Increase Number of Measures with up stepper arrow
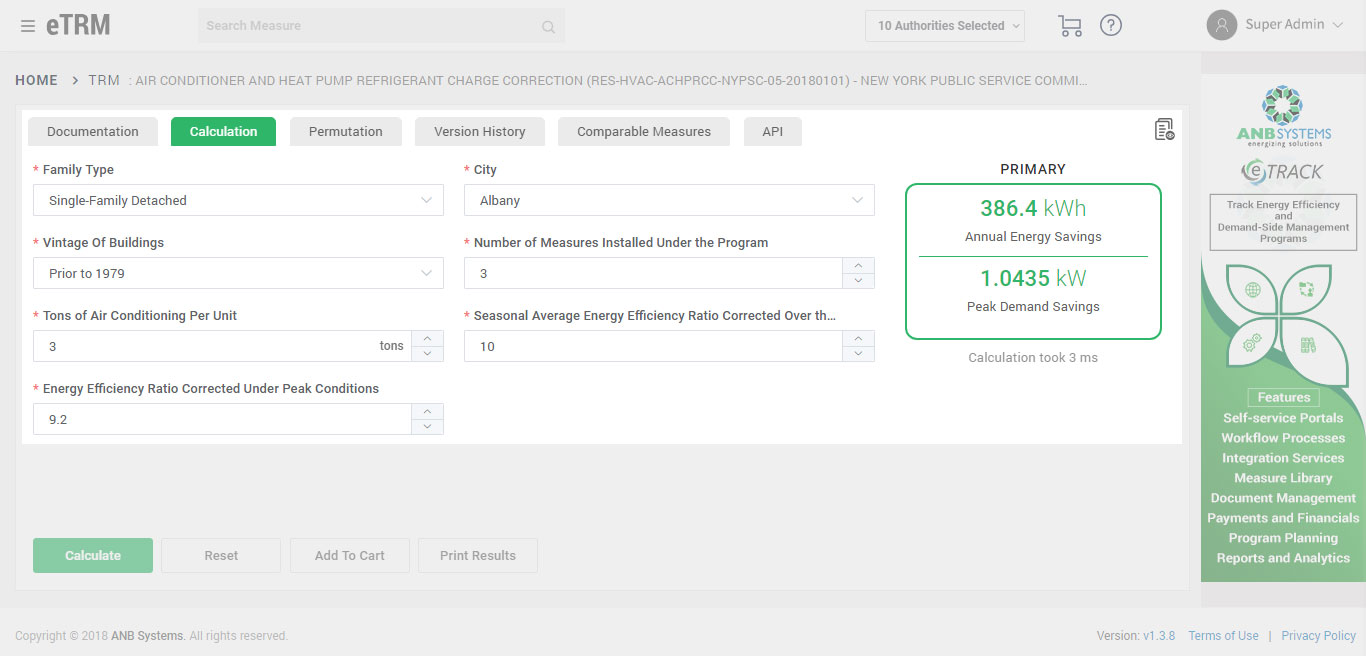 point(858,265)
